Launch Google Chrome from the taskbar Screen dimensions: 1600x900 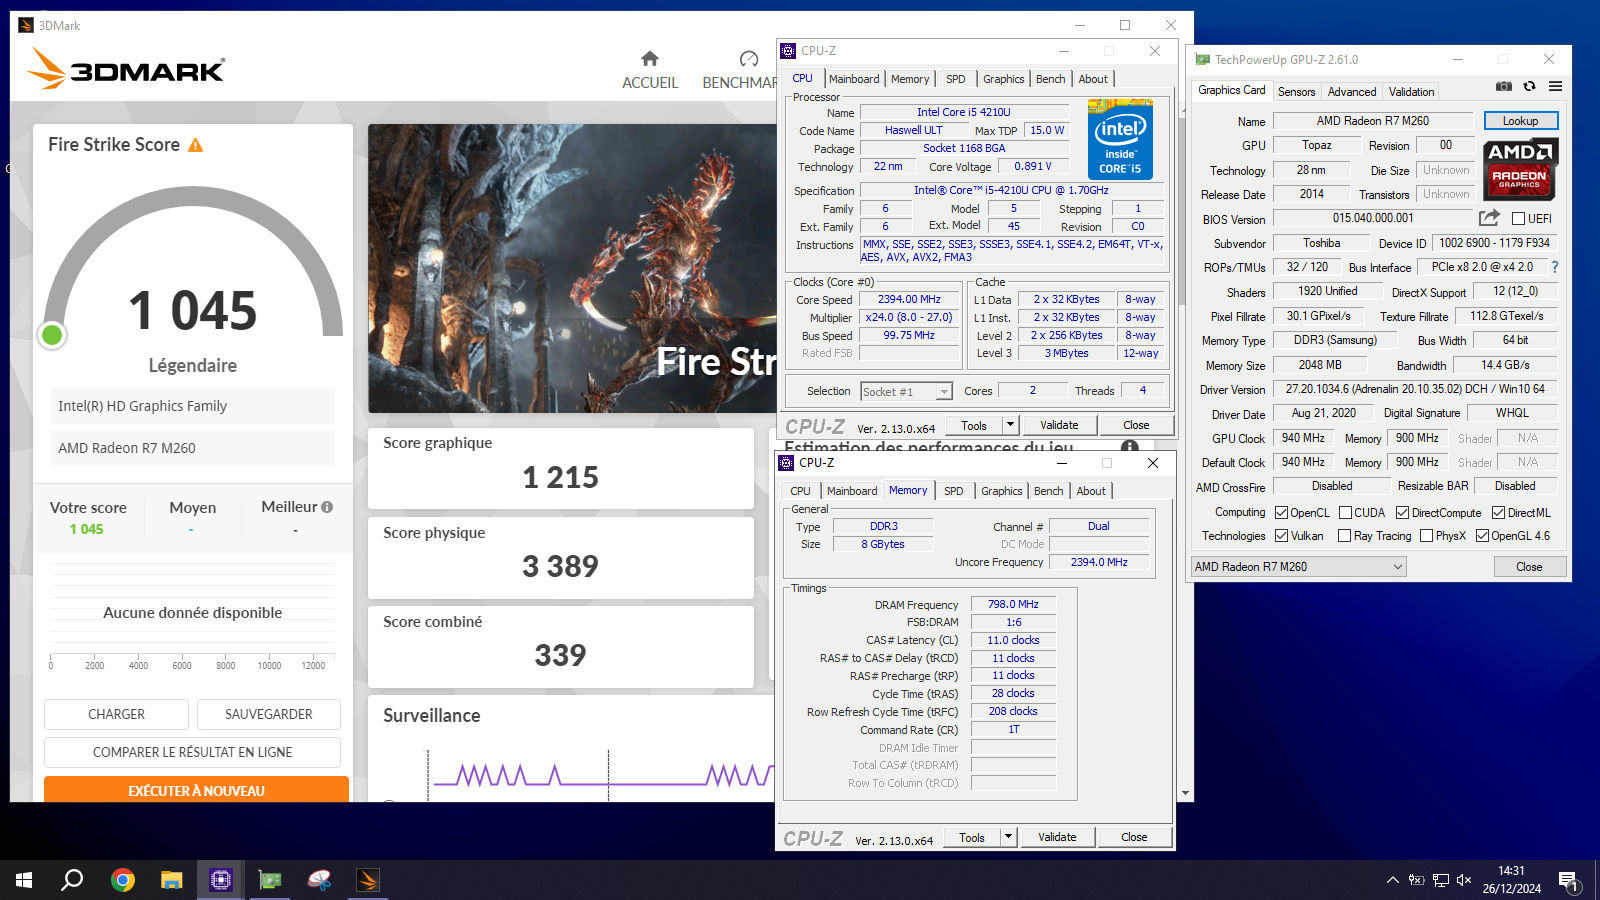tap(123, 880)
